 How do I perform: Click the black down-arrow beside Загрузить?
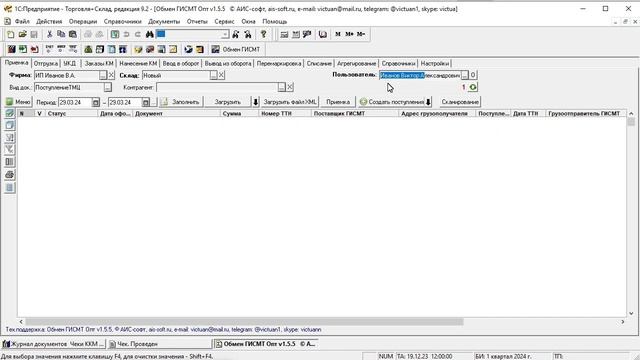(x=256, y=102)
